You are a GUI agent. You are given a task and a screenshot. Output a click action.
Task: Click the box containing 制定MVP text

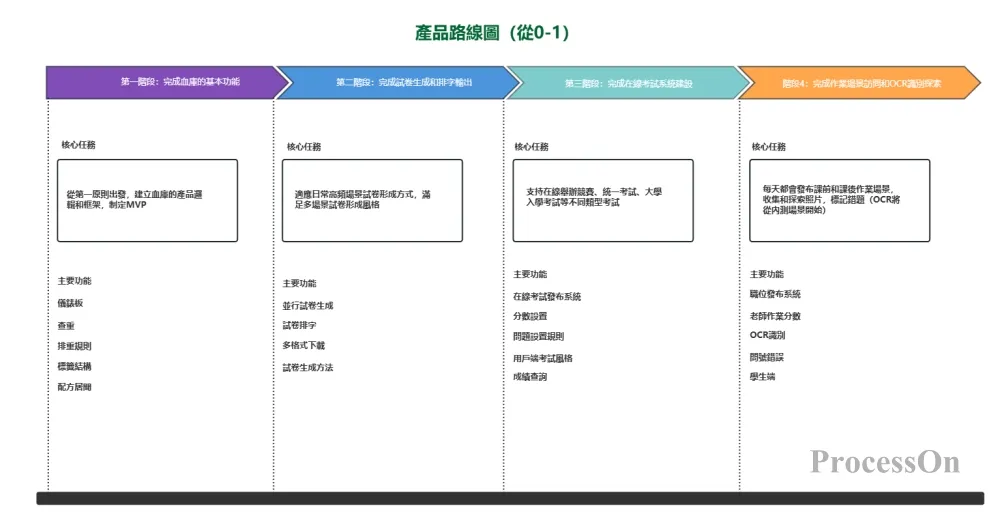147,200
